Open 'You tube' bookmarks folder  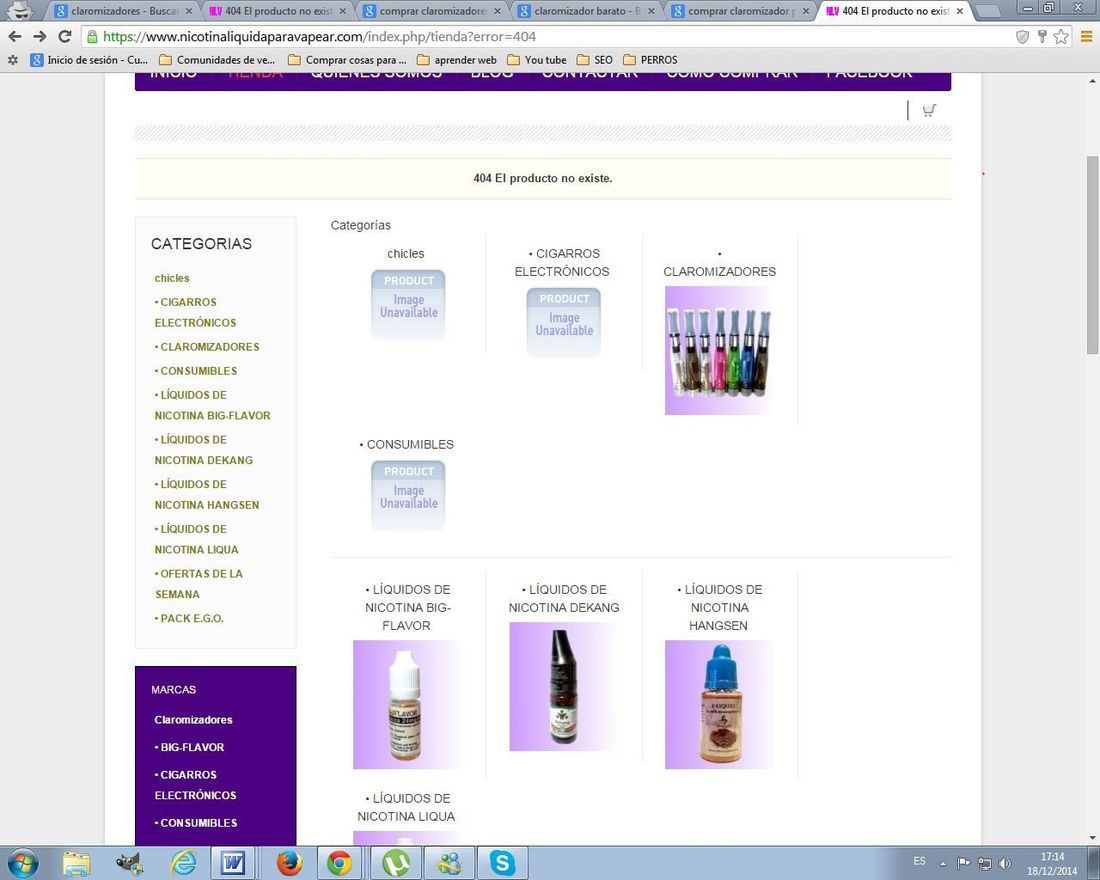point(537,60)
